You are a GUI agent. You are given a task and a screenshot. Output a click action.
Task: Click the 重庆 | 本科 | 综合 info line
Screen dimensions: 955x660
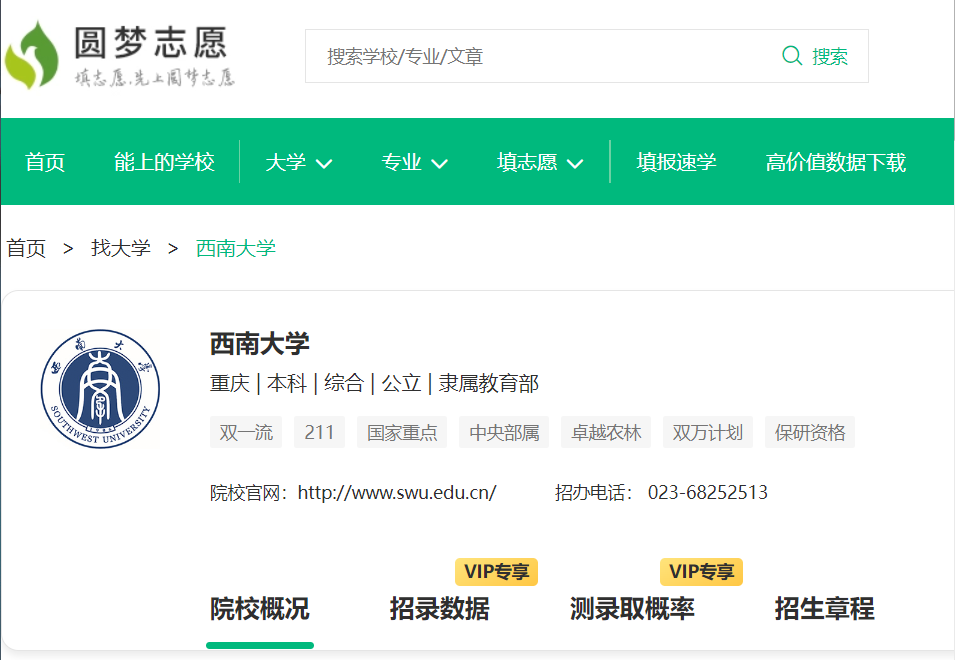375,384
